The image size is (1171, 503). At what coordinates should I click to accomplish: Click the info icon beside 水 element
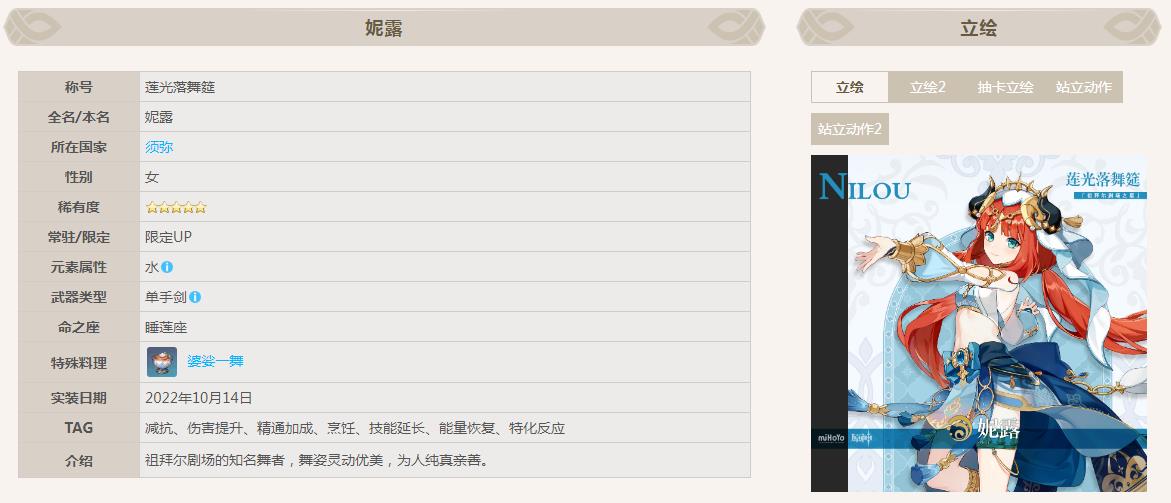click(x=167, y=267)
